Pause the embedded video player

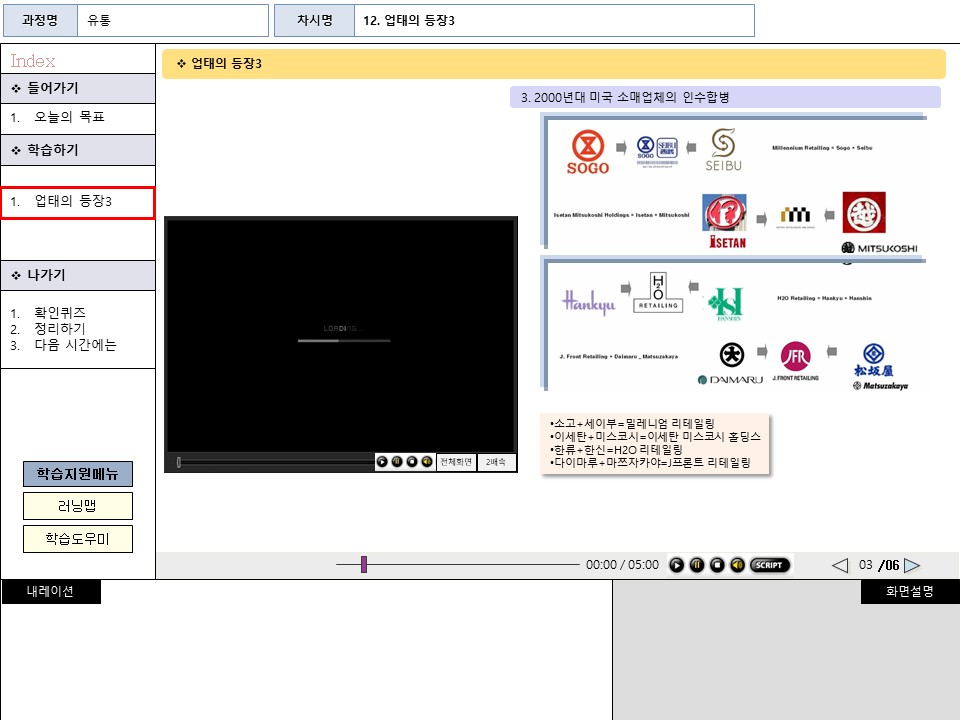click(397, 462)
